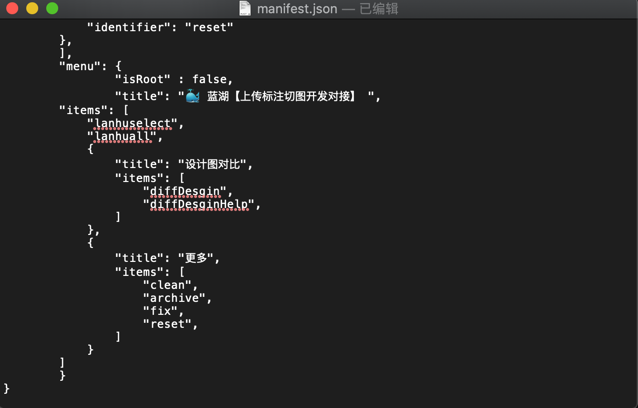Click the "更多" title value

198,258
